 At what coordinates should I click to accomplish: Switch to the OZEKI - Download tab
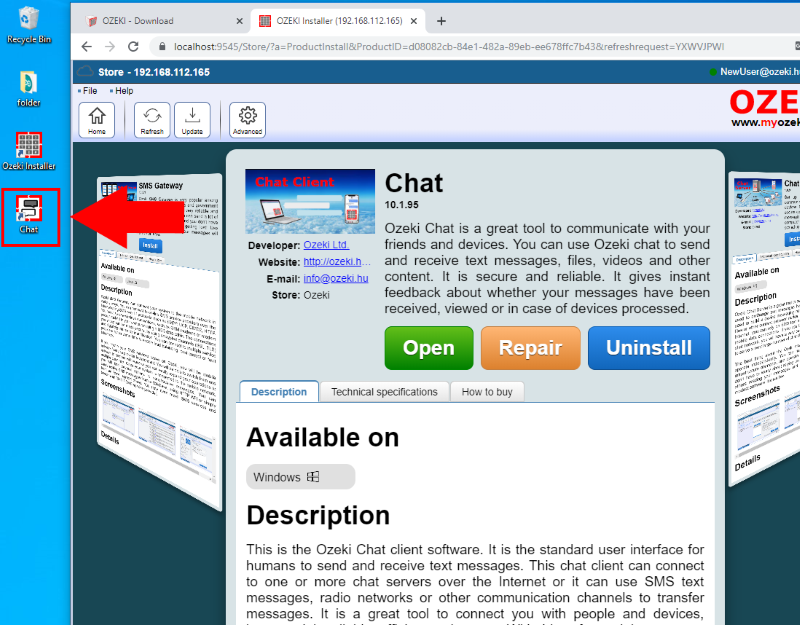coord(163,21)
